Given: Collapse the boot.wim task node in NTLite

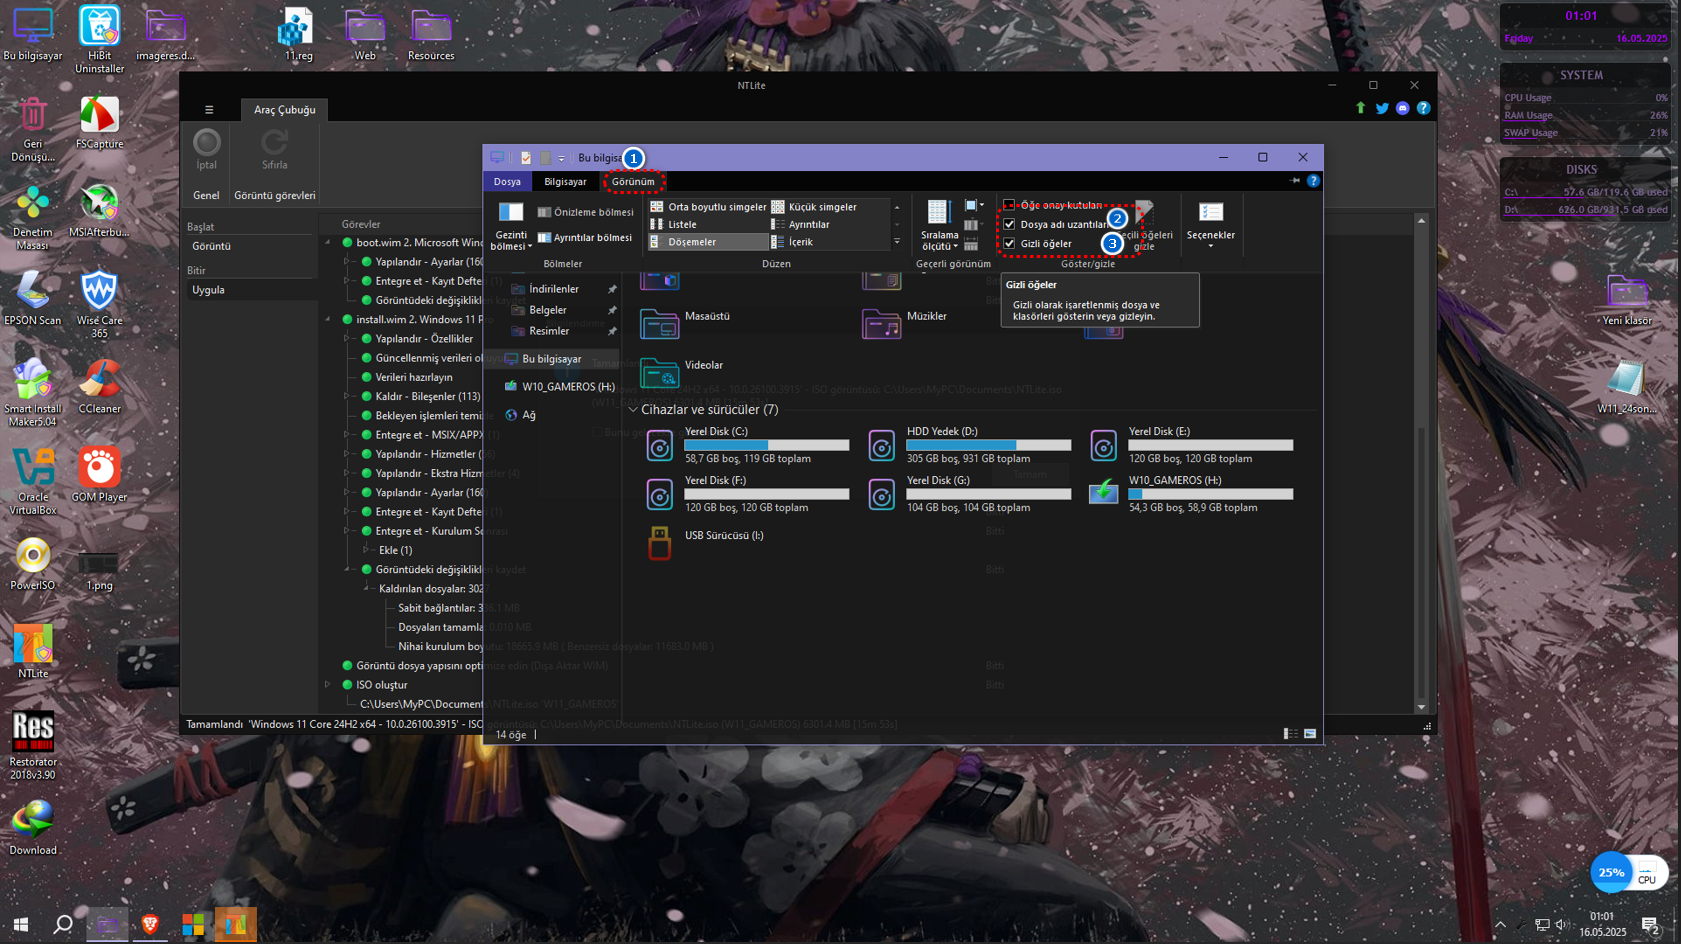Looking at the screenshot, I should (328, 242).
